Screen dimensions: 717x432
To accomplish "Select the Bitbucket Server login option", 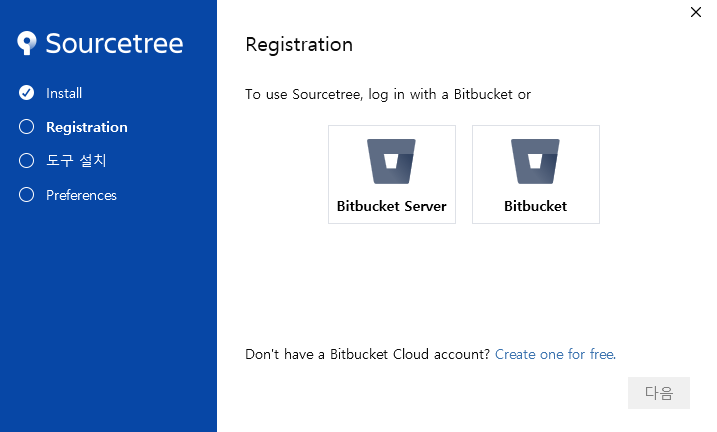I will pyautogui.click(x=392, y=174).
